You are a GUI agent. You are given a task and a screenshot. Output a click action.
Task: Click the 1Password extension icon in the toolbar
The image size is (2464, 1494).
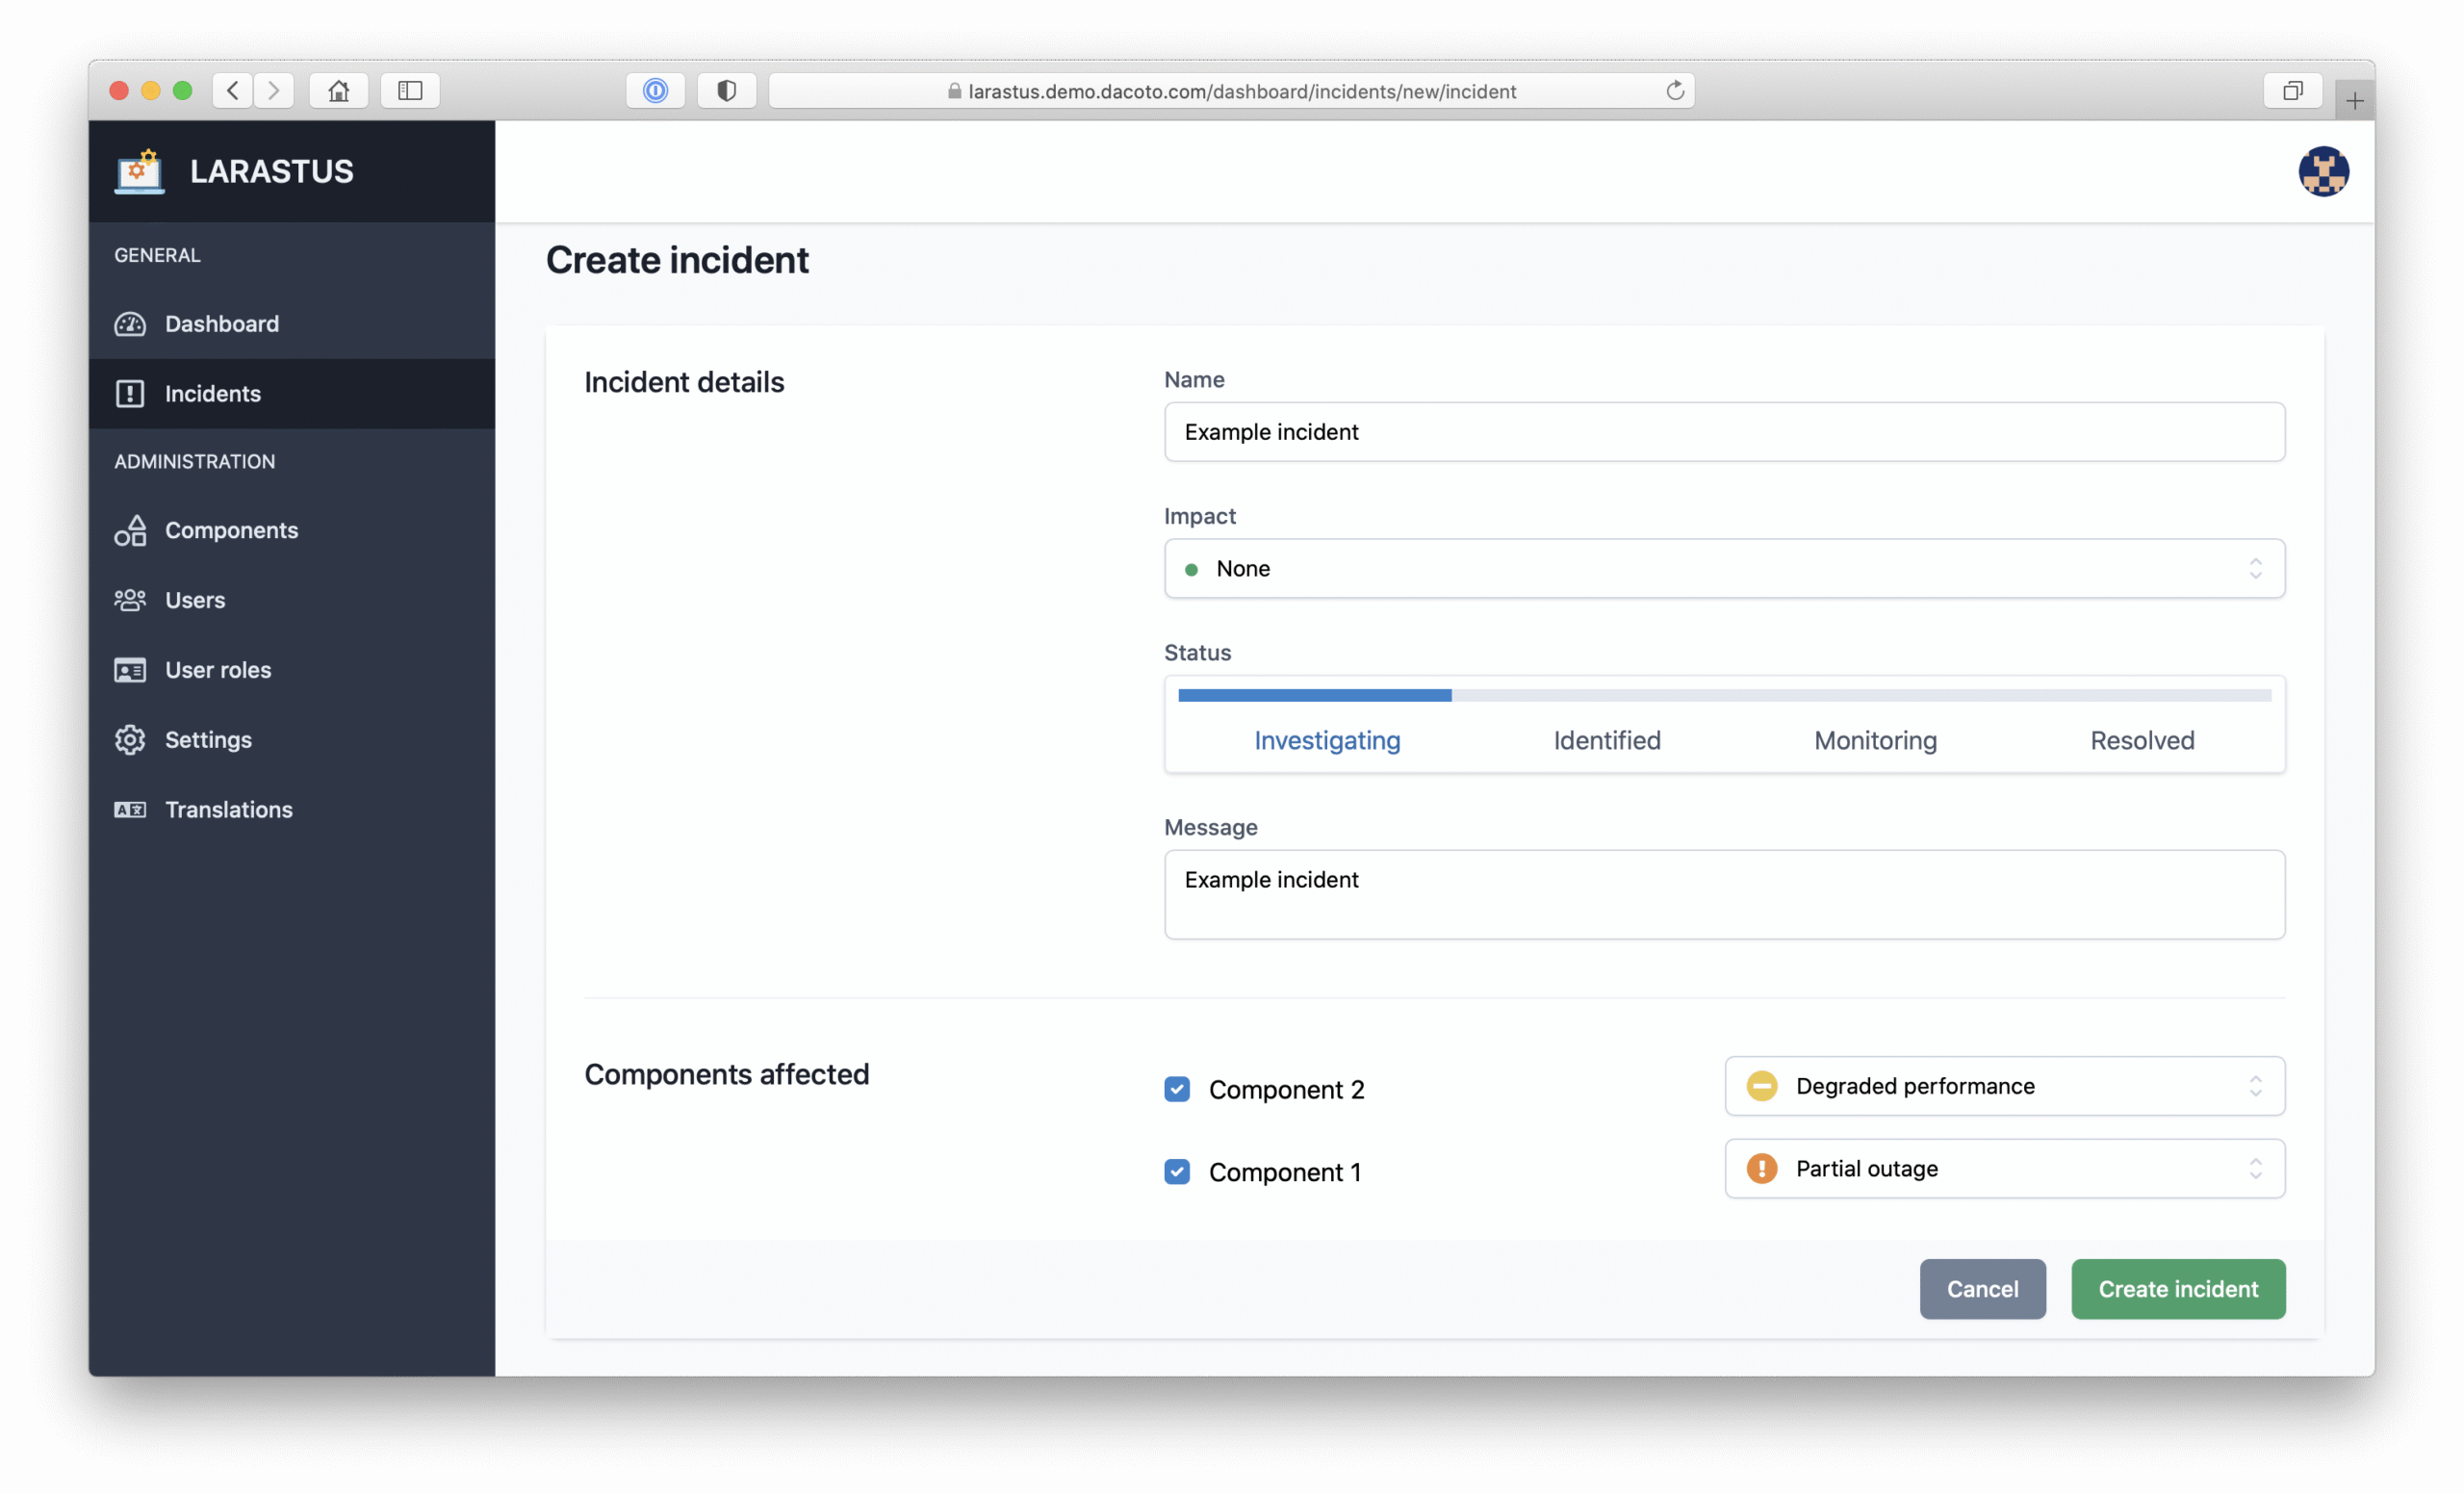[655, 90]
